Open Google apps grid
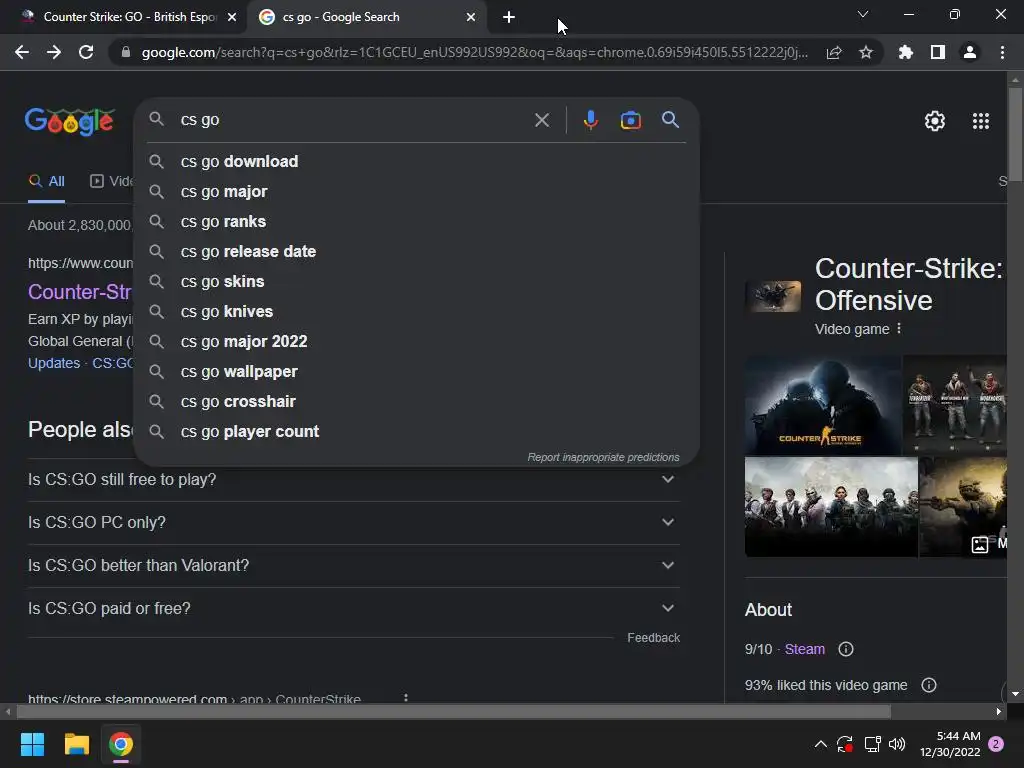Image resolution: width=1024 pixels, height=768 pixels. click(x=981, y=121)
